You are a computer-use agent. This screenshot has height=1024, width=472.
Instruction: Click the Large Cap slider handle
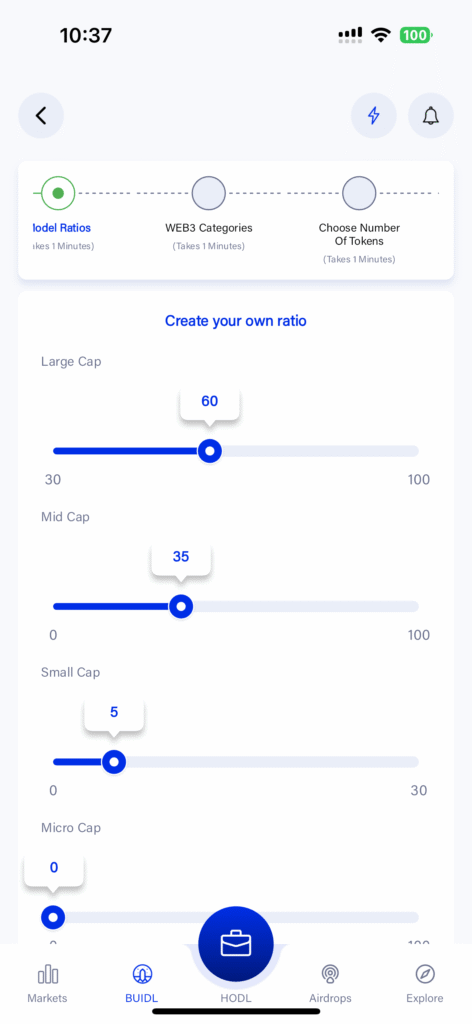pyautogui.click(x=210, y=451)
